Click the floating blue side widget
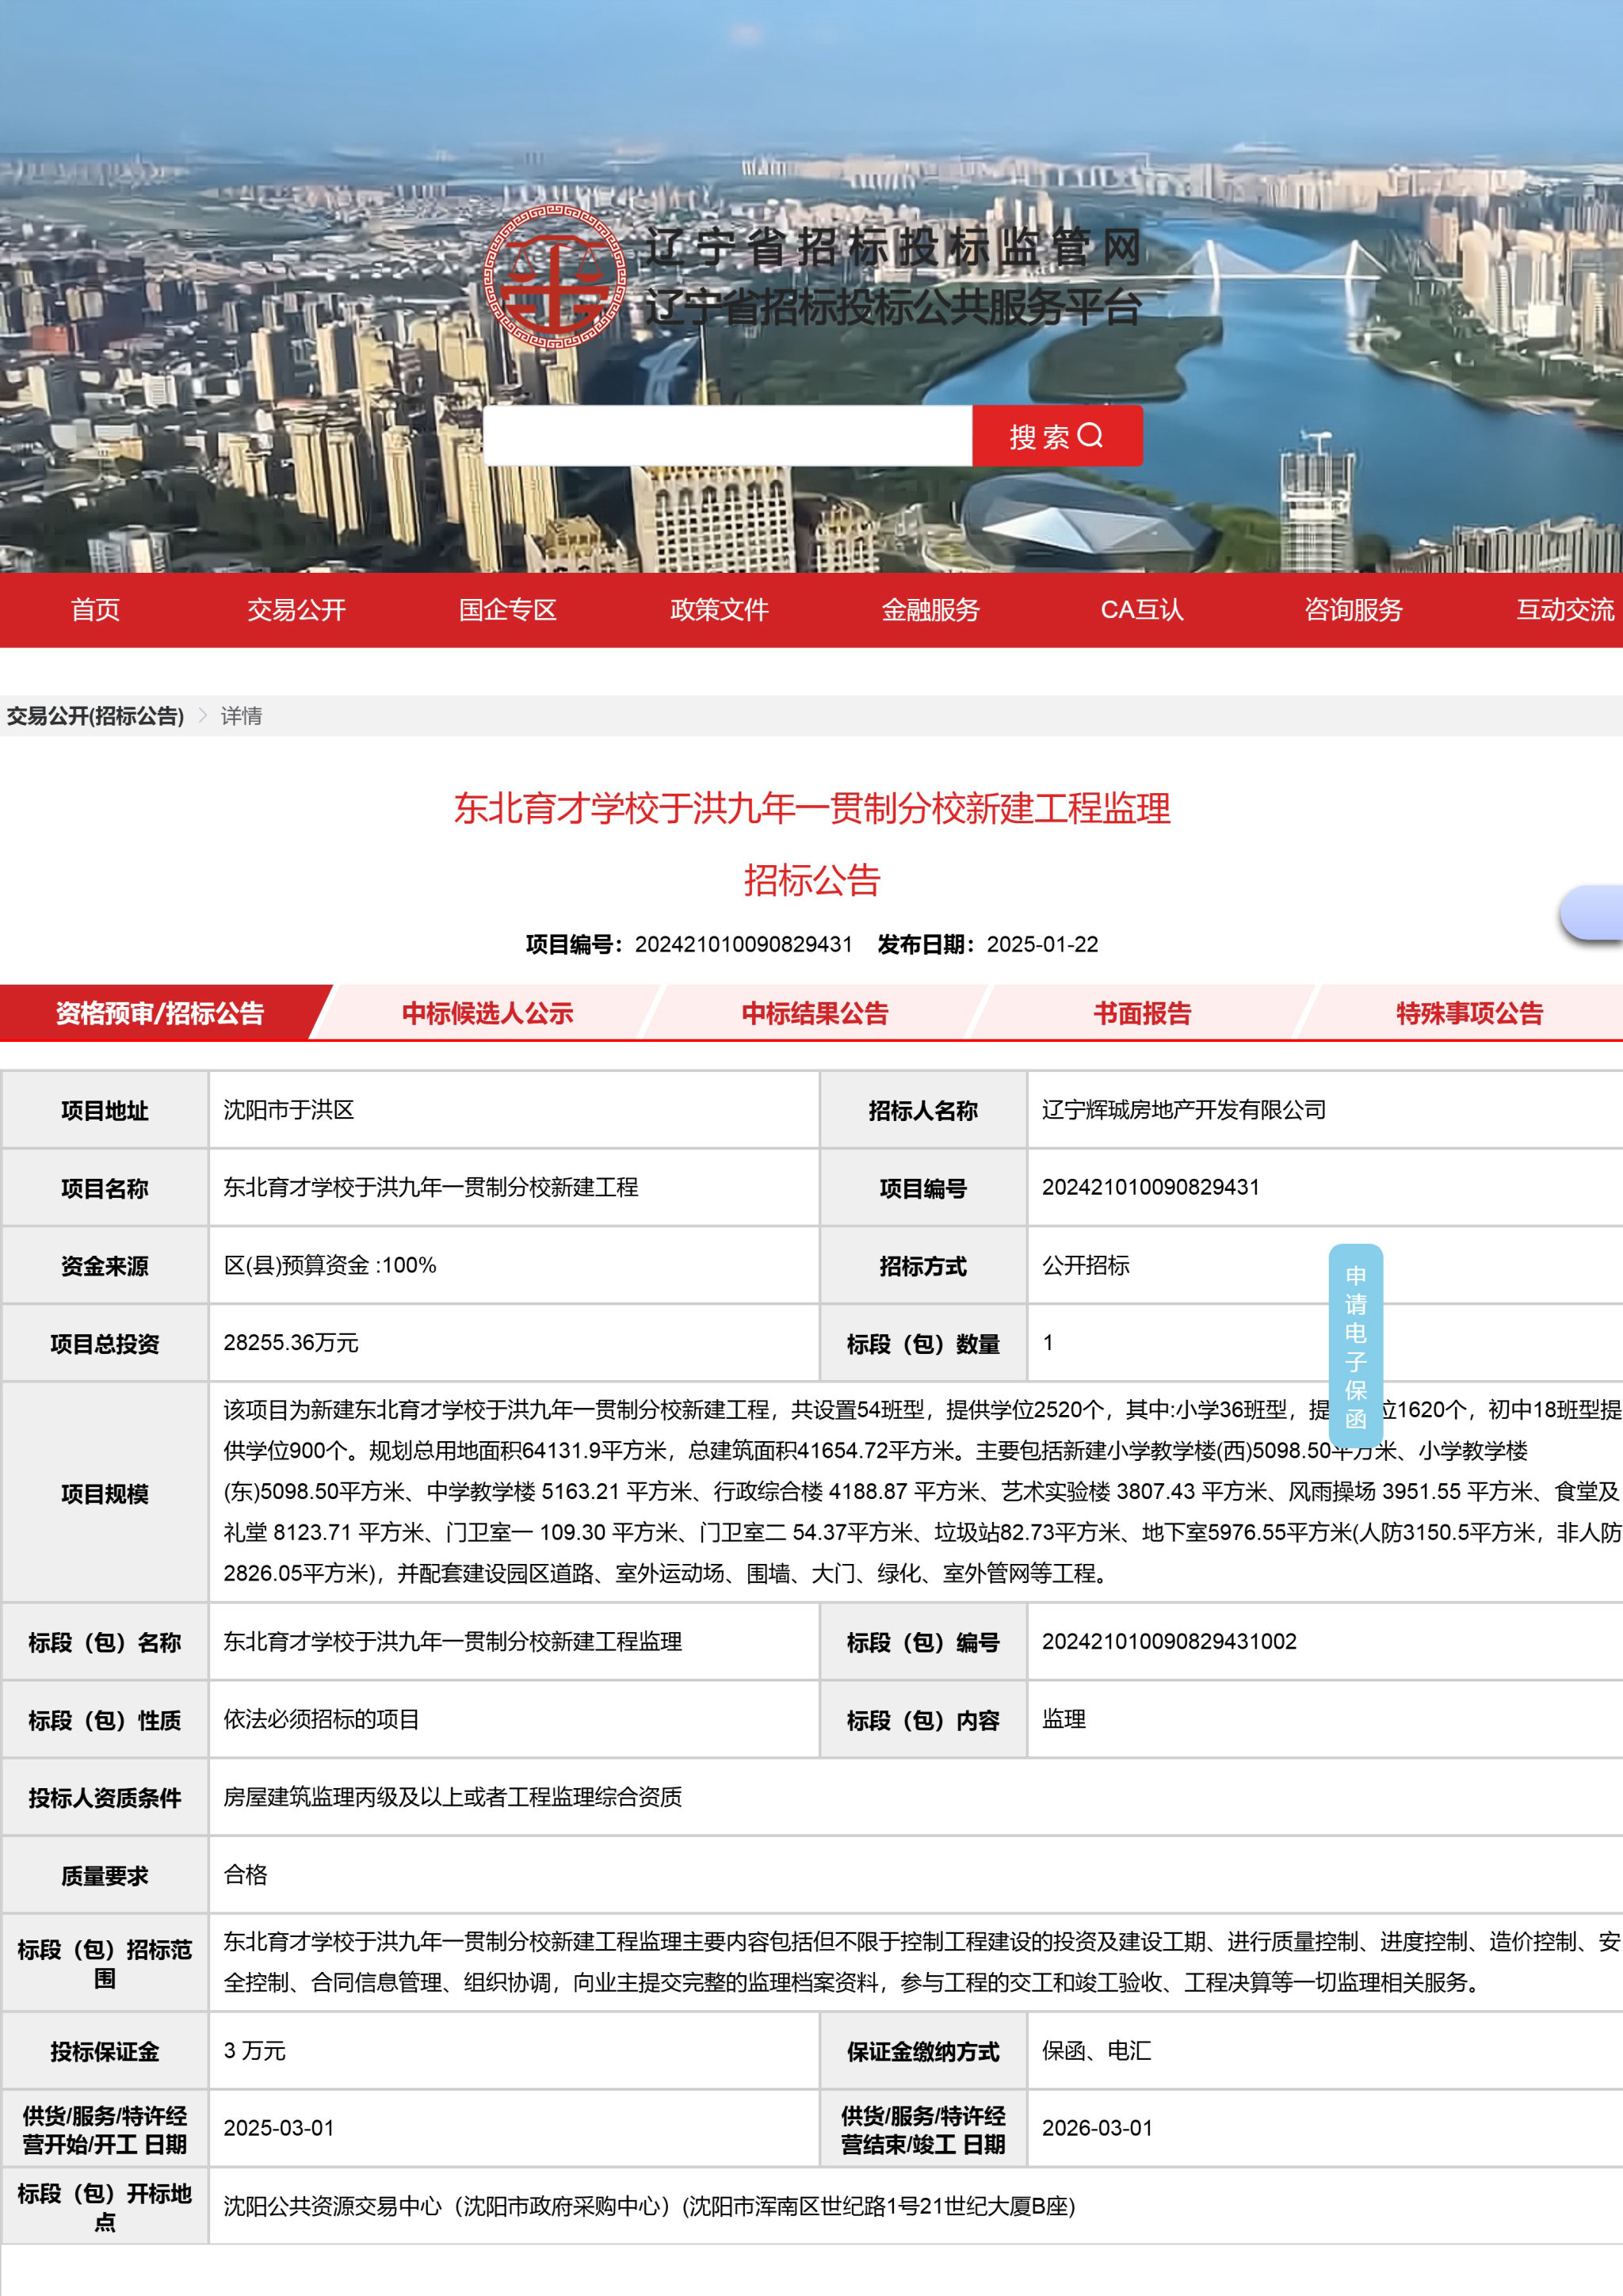The height and width of the screenshot is (2296, 1623). (1593, 913)
